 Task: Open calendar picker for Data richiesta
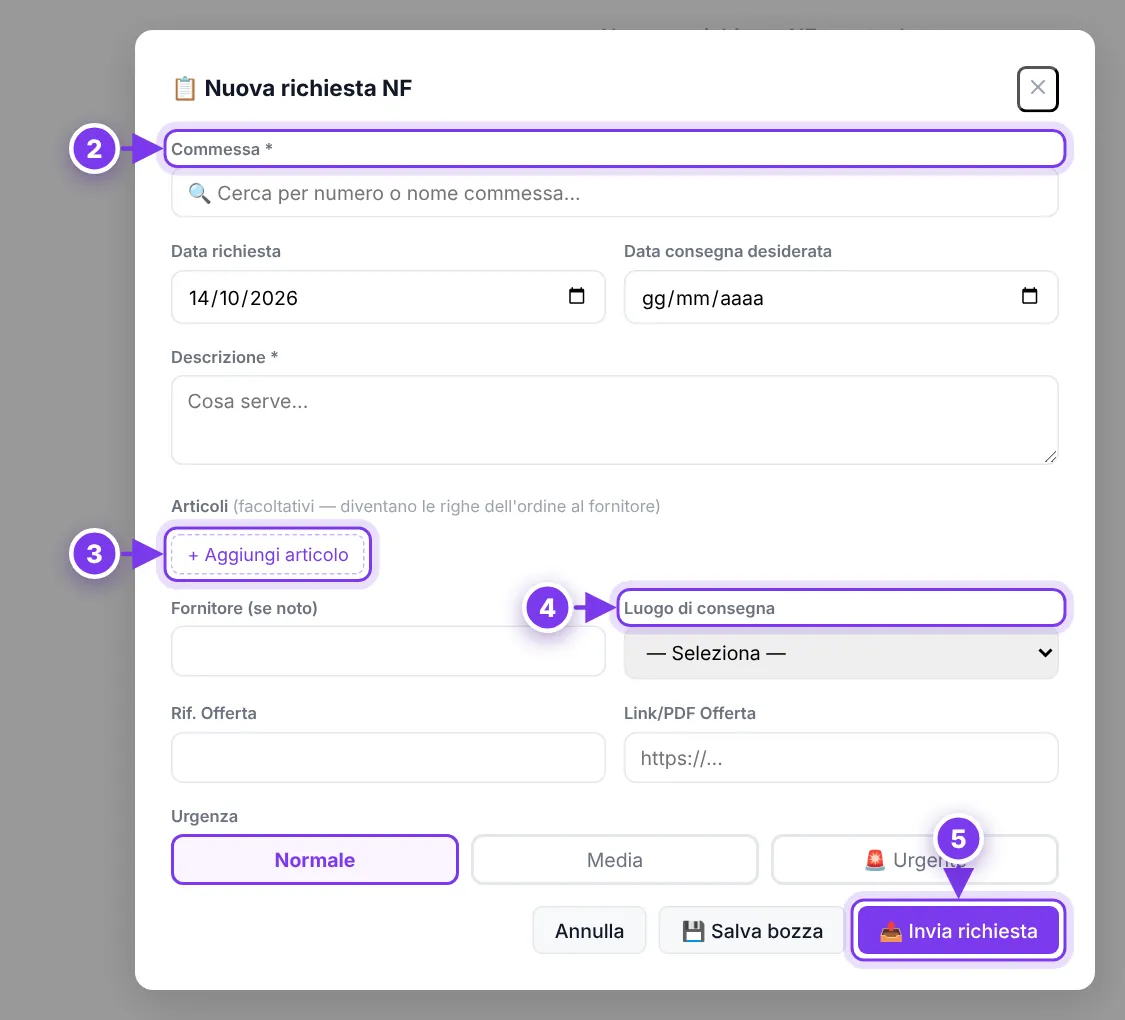(x=576, y=296)
